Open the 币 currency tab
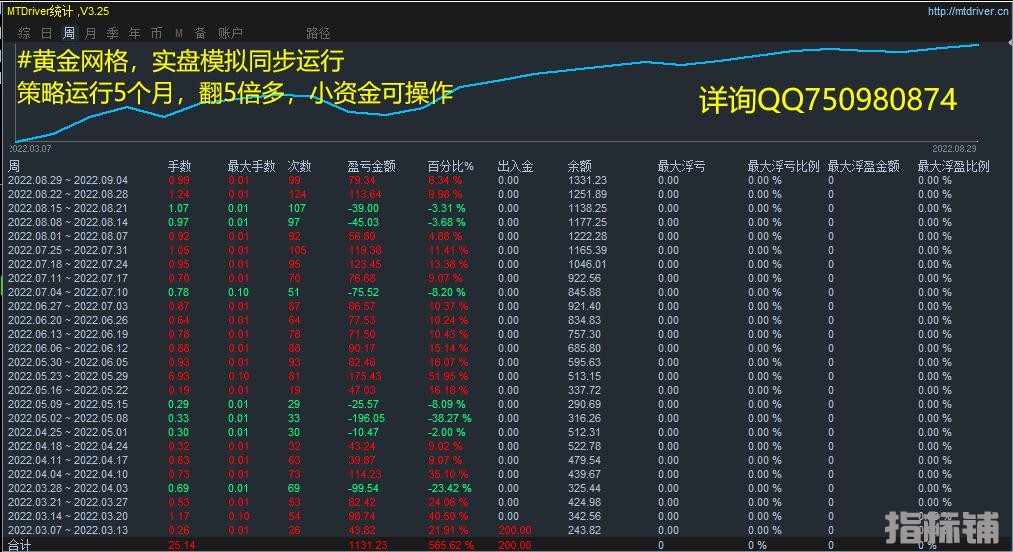This screenshot has width=1013, height=552. 156,33
